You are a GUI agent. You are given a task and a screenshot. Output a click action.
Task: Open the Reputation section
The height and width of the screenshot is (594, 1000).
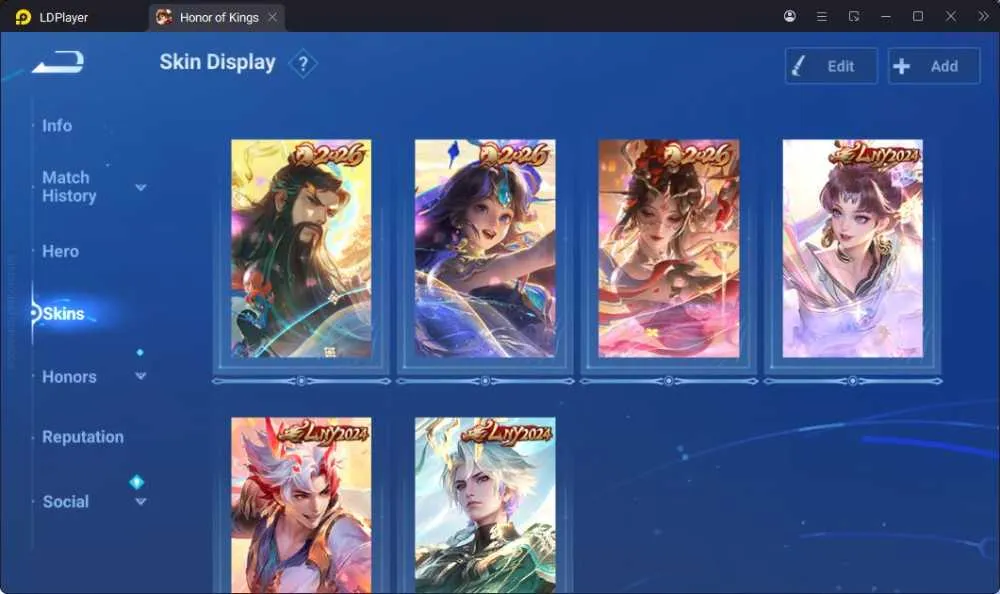pyautogui.click(x=83, y=437)
